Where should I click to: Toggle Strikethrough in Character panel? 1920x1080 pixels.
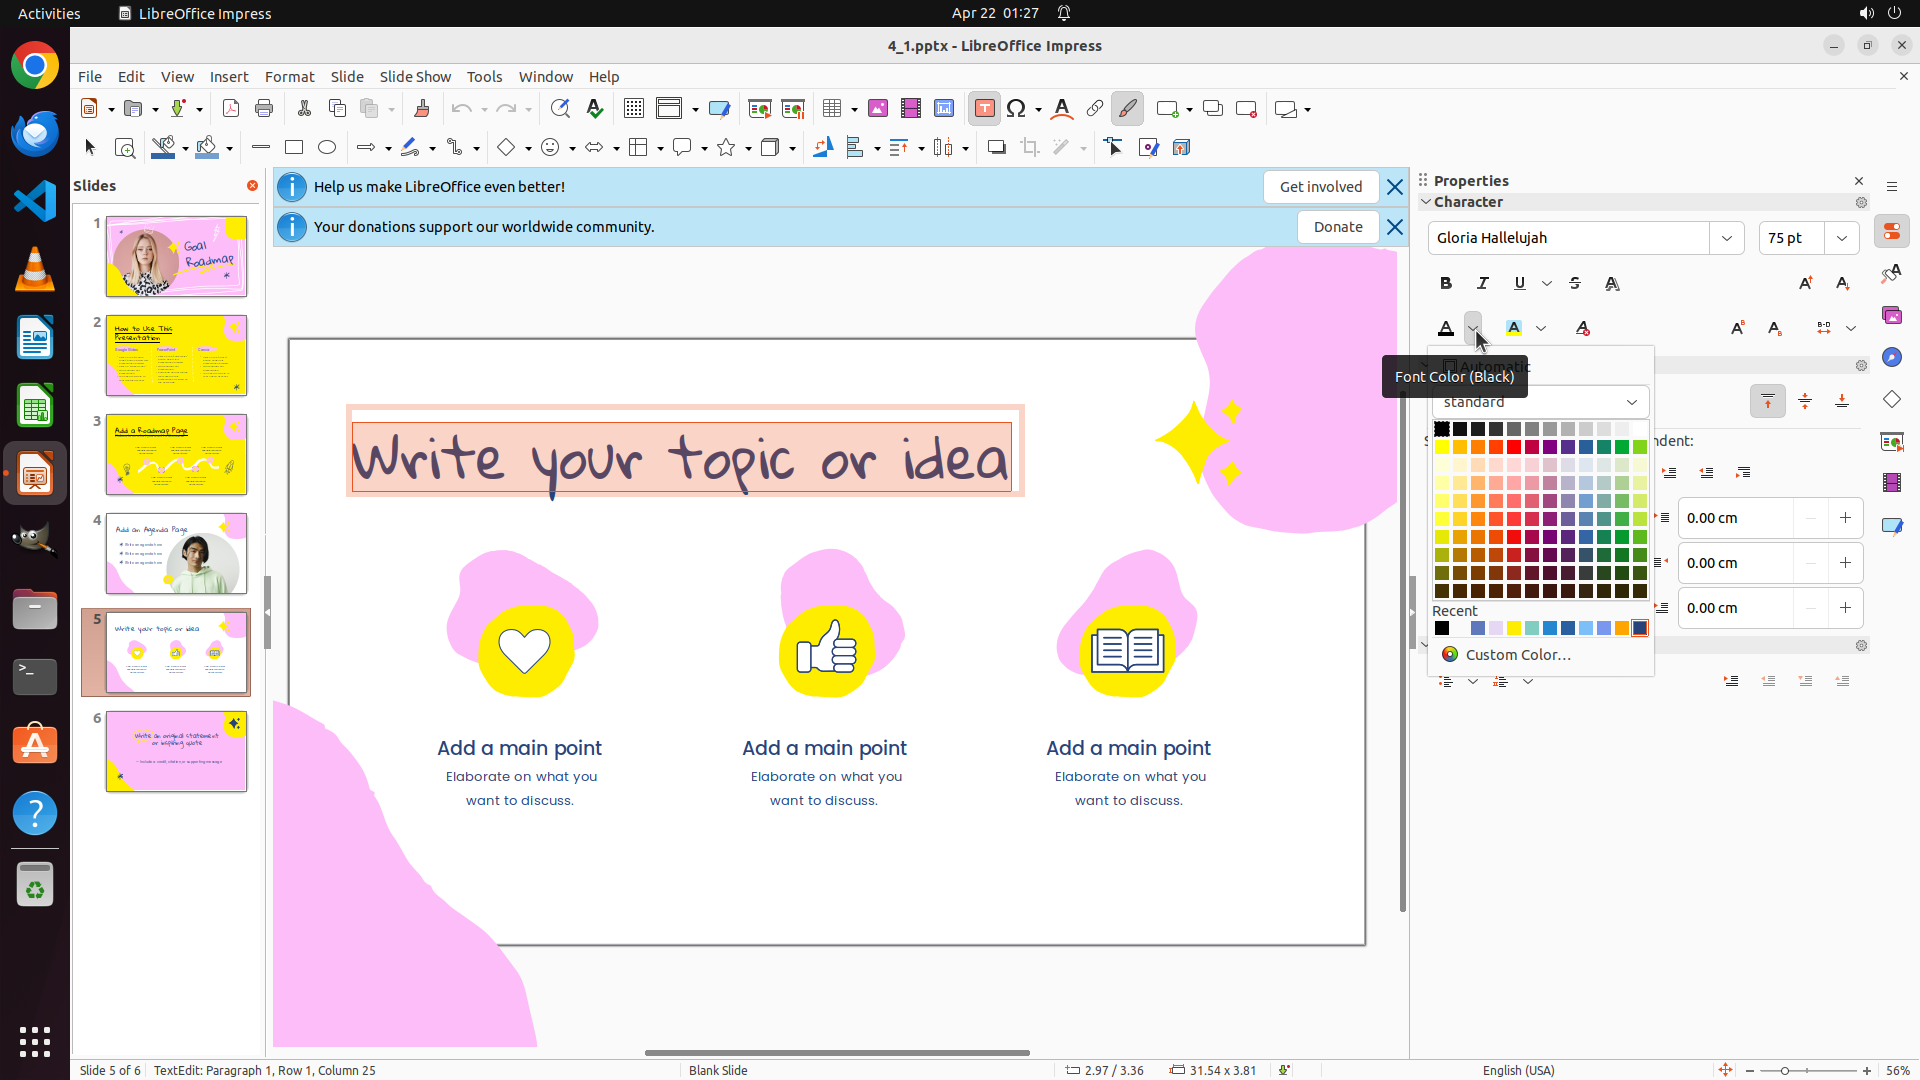[1575, 283]
